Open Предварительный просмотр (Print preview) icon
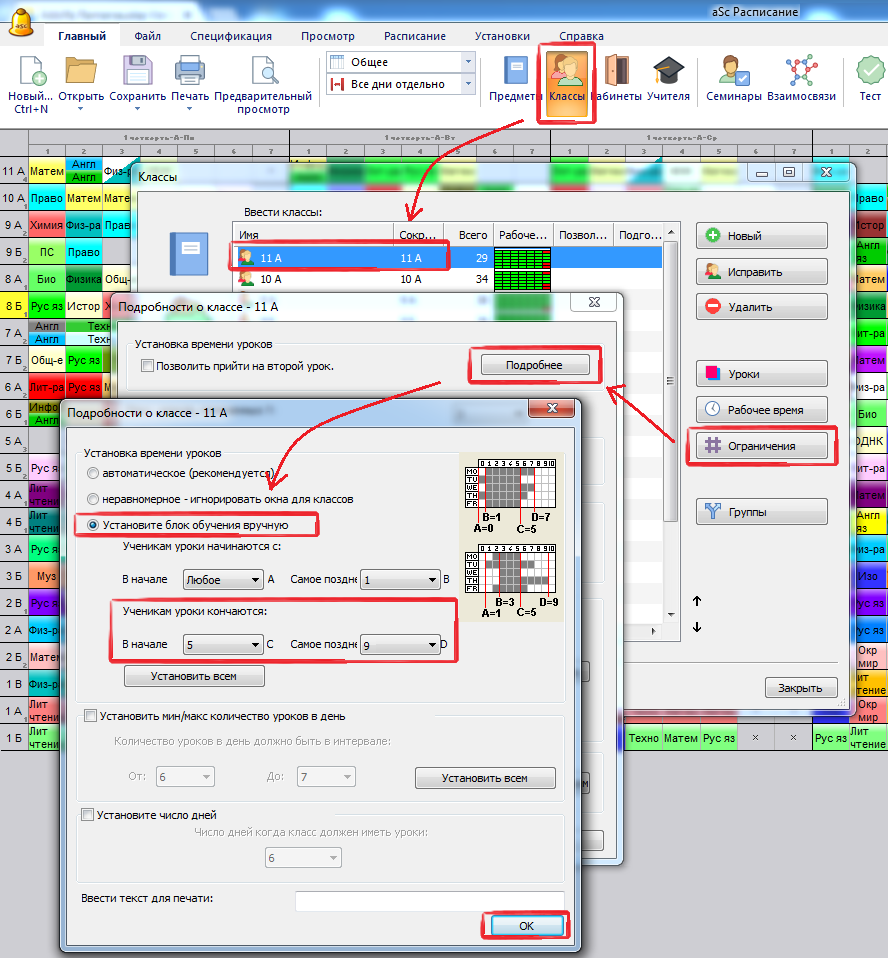 pyautogui.click(x=263, y=72)
